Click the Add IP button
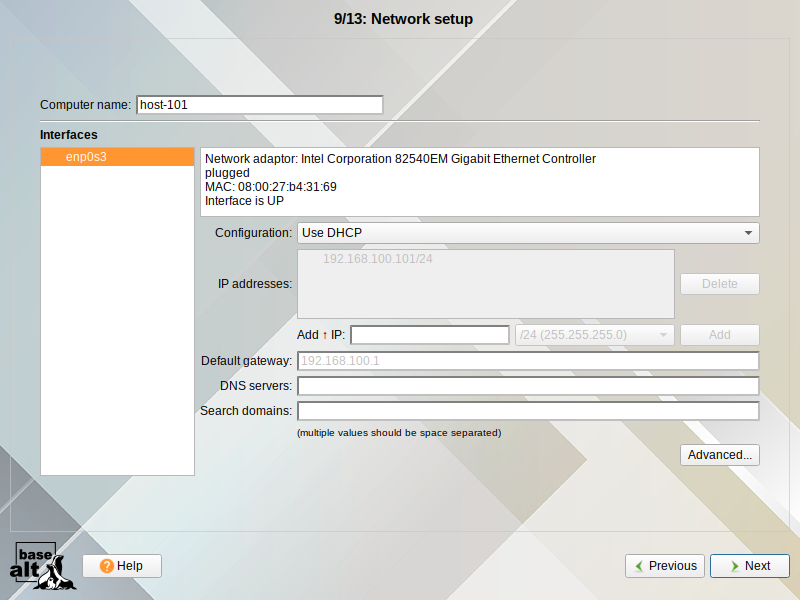The width and height of the screenshot is (800, 600). [719, 335]
